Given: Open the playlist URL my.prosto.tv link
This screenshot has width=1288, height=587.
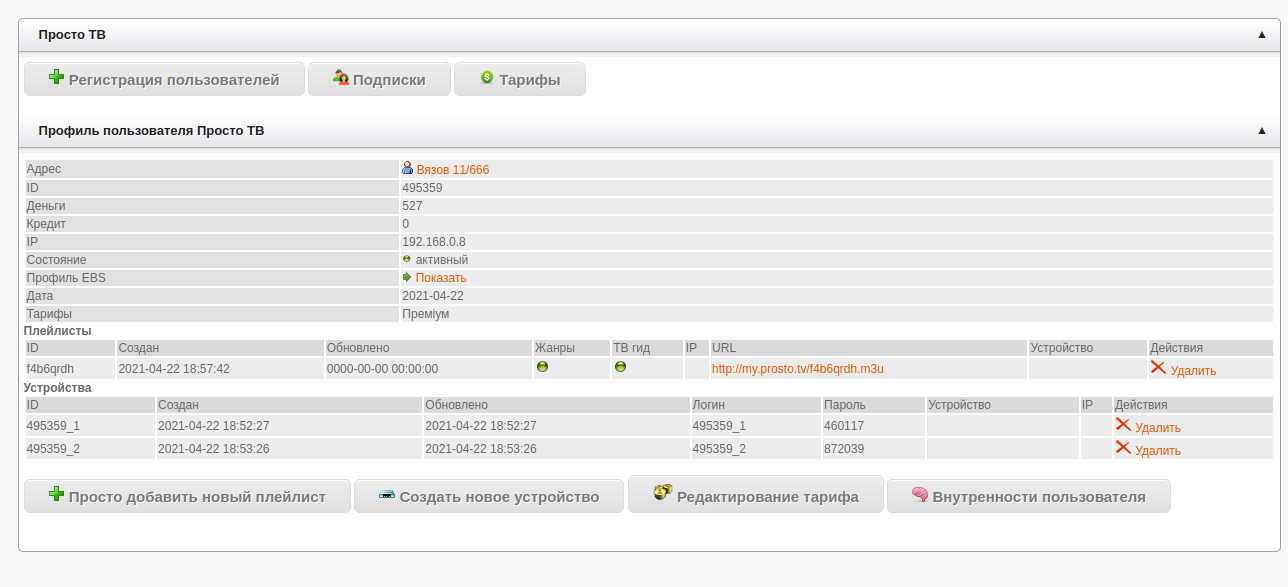Looking at the screenshot, I should tap(797, 369).
